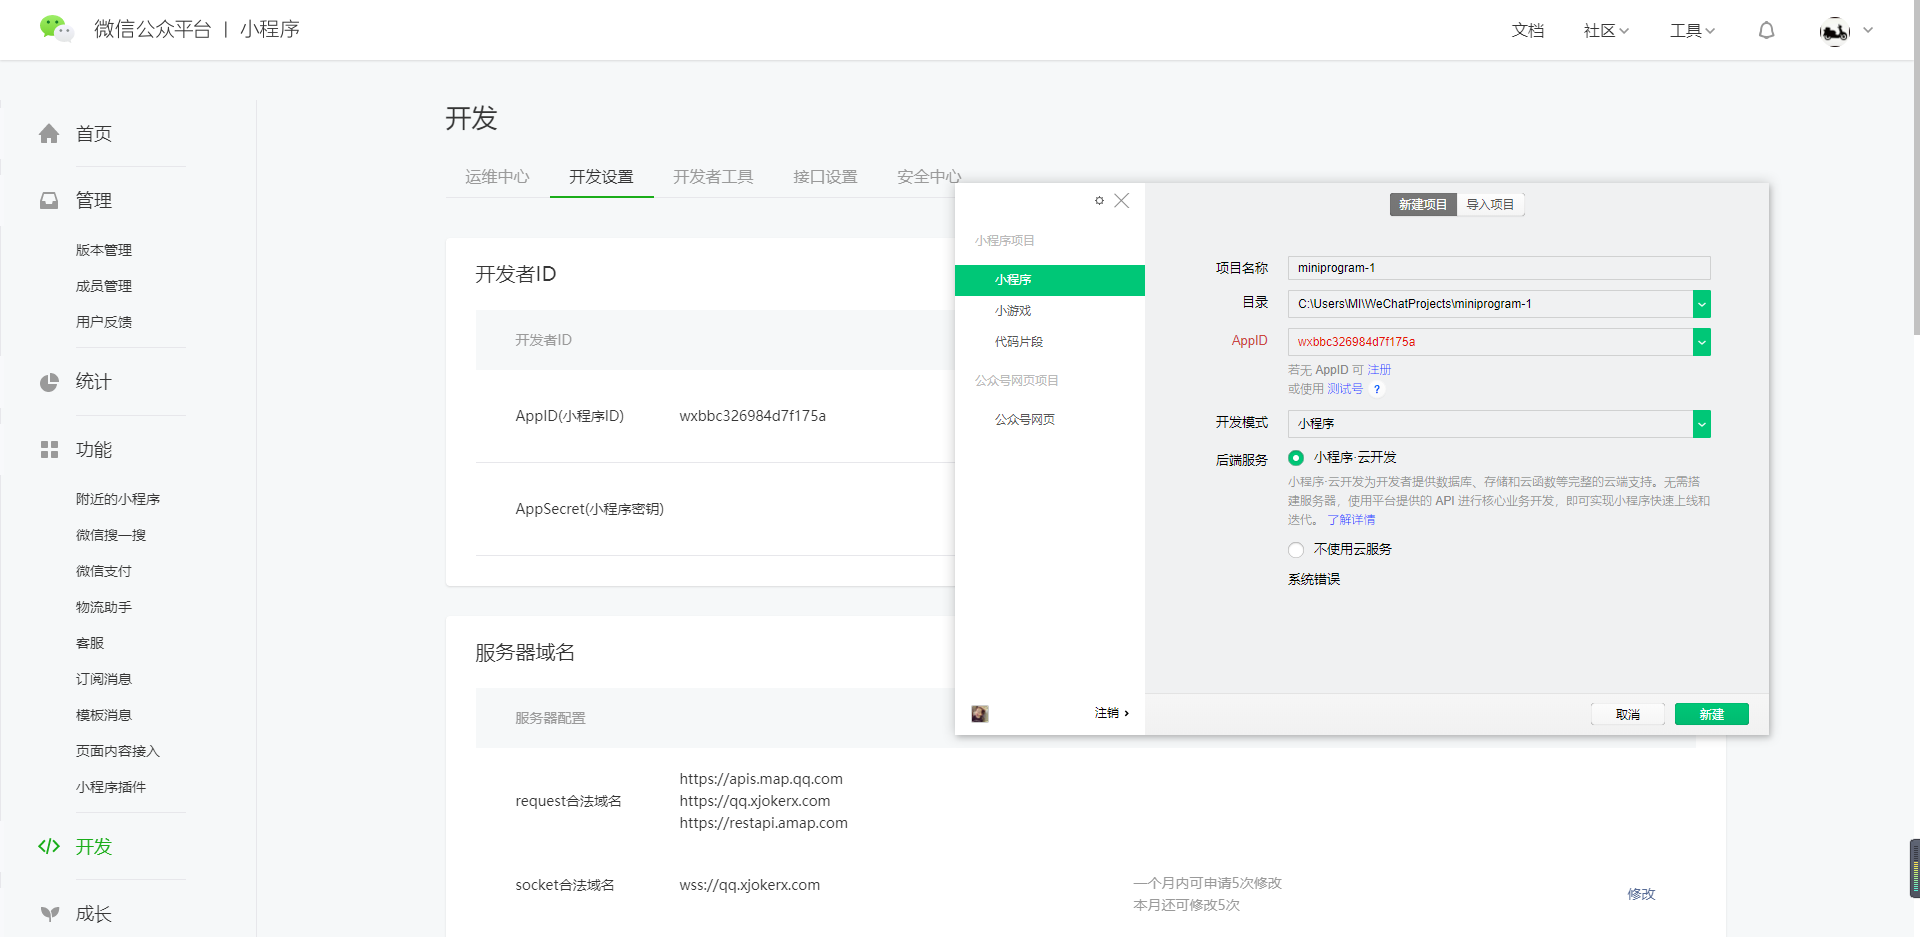The height and width of the screenshot is (937, 1920).
Task: Click the 了解详情 link
Action: 1351,520
